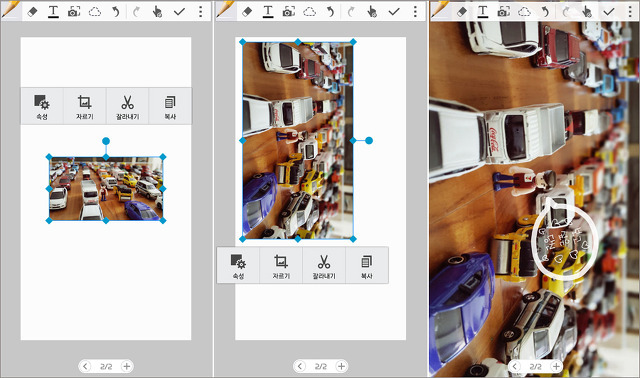Redo the action in the left screen
Screen dimensions: 640x378
pos(137,12)
